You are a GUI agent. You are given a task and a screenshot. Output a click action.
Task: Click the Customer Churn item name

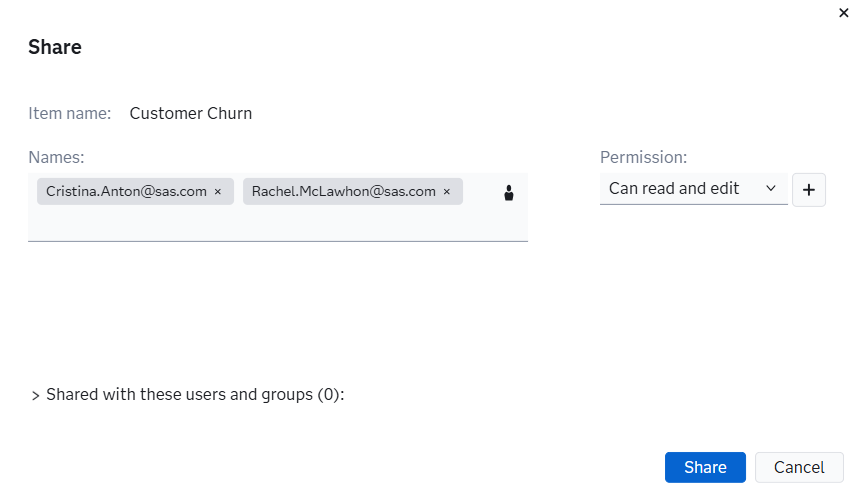(191, 113)
